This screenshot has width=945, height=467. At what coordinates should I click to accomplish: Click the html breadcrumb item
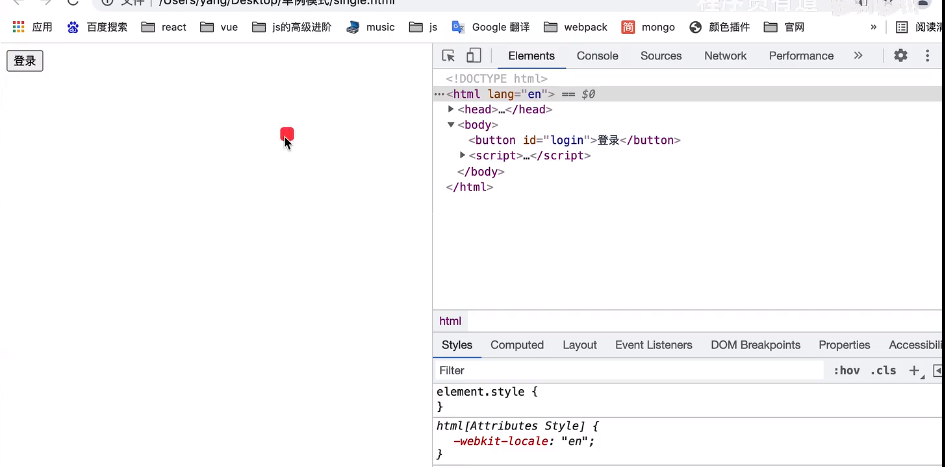click(450, 321)
